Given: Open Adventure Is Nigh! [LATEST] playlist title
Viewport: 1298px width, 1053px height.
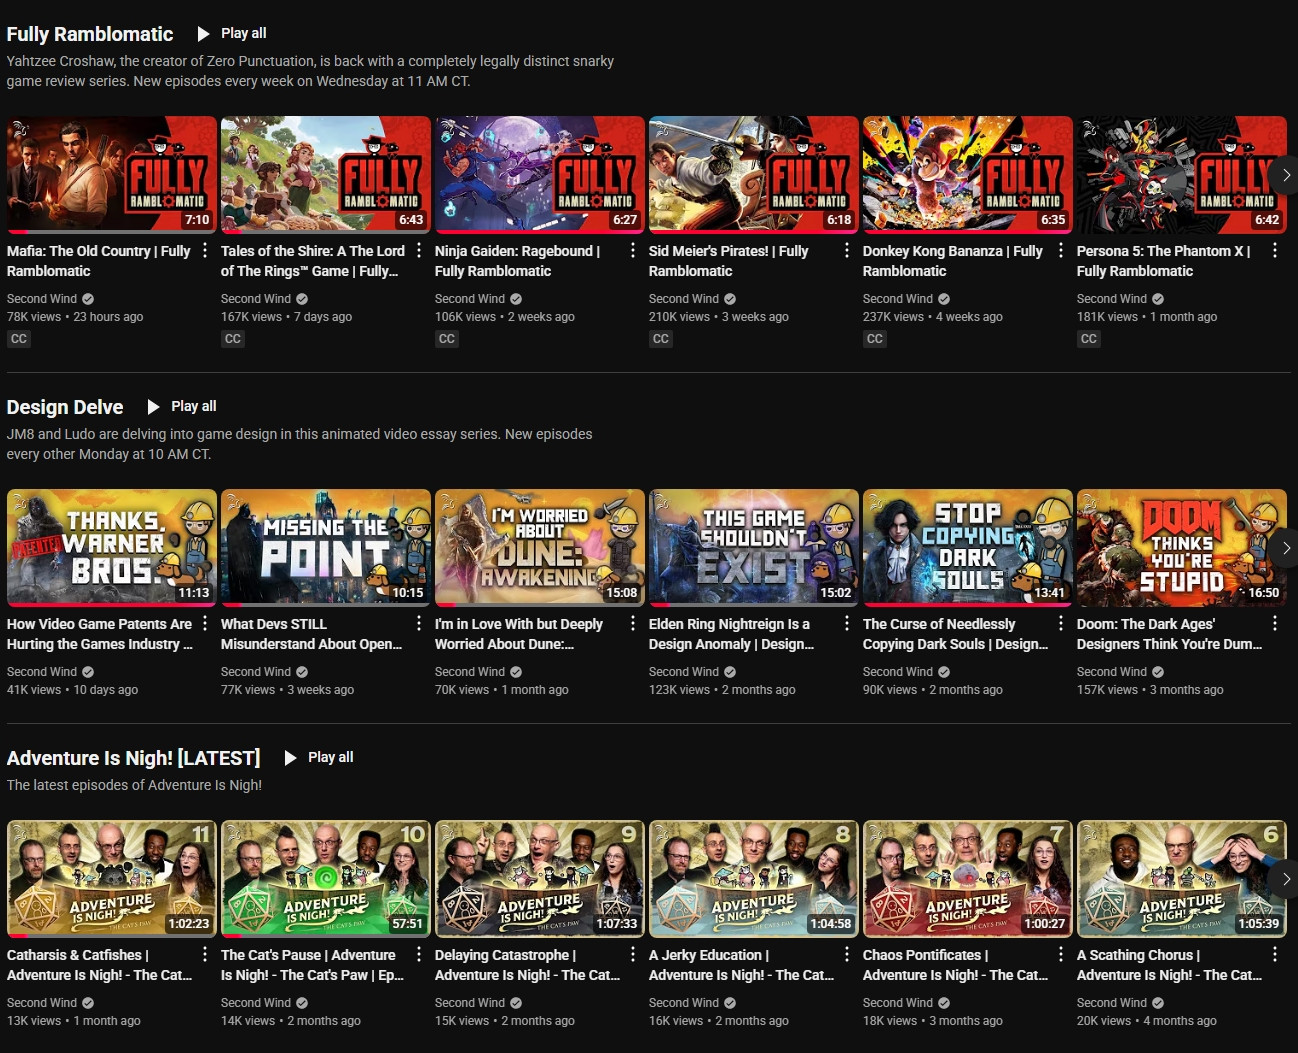Looking at the screenshot, I should (133, 758).
